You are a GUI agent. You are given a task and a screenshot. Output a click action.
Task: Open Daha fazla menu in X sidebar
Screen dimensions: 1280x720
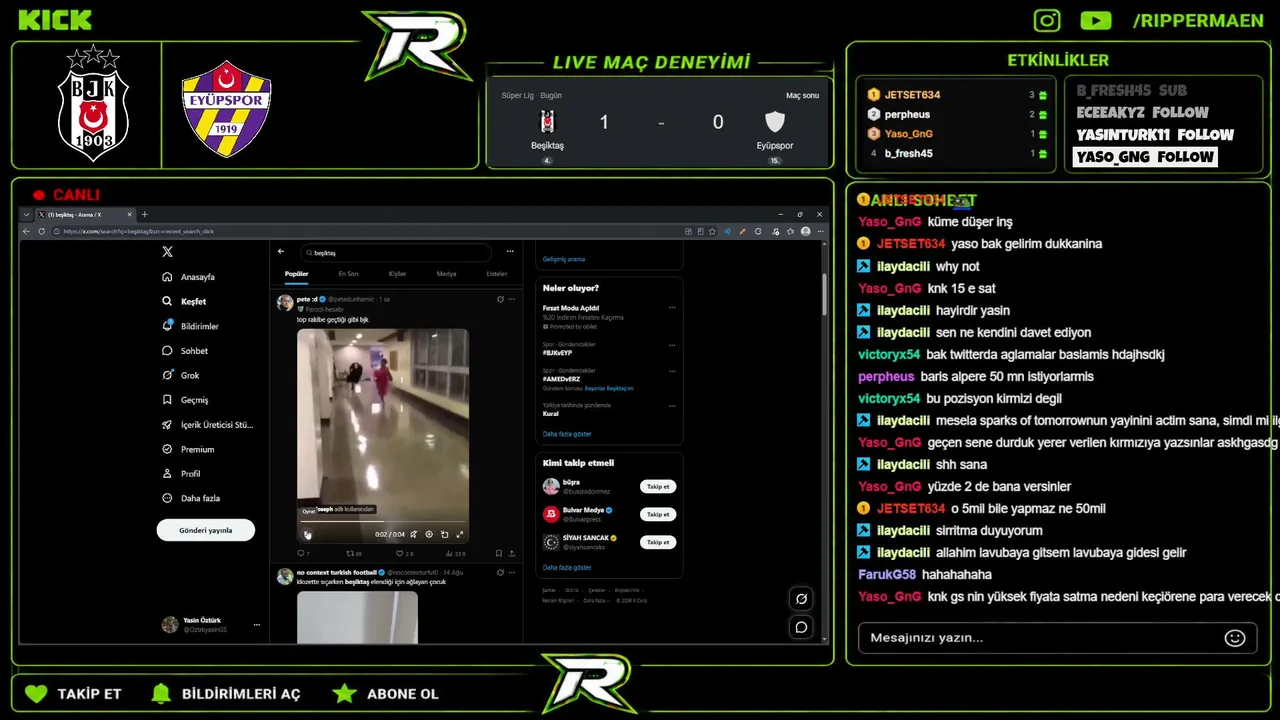[x=191, y=498]
